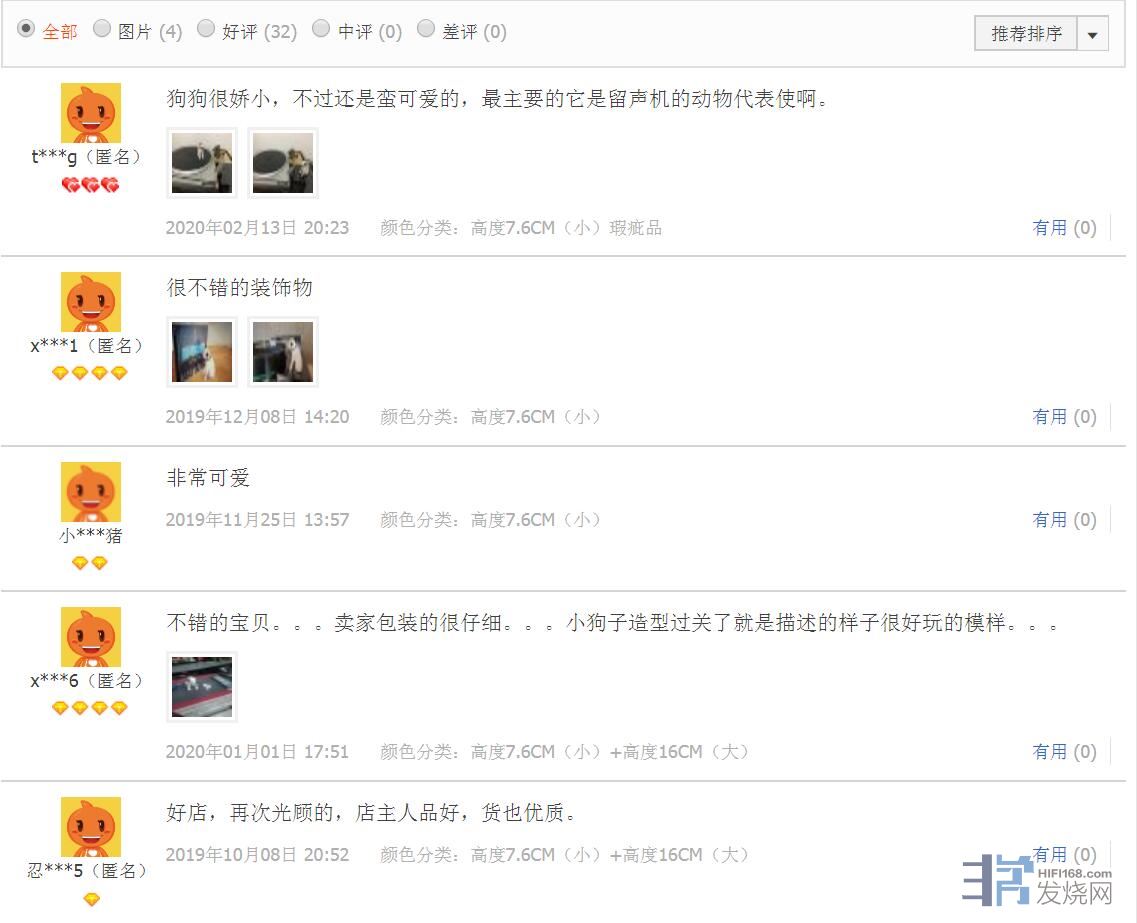Select the 好评 (32) filter radio
Viewport: 1137px width, 923px height.
pyautogui.click(x=206, y=28)
